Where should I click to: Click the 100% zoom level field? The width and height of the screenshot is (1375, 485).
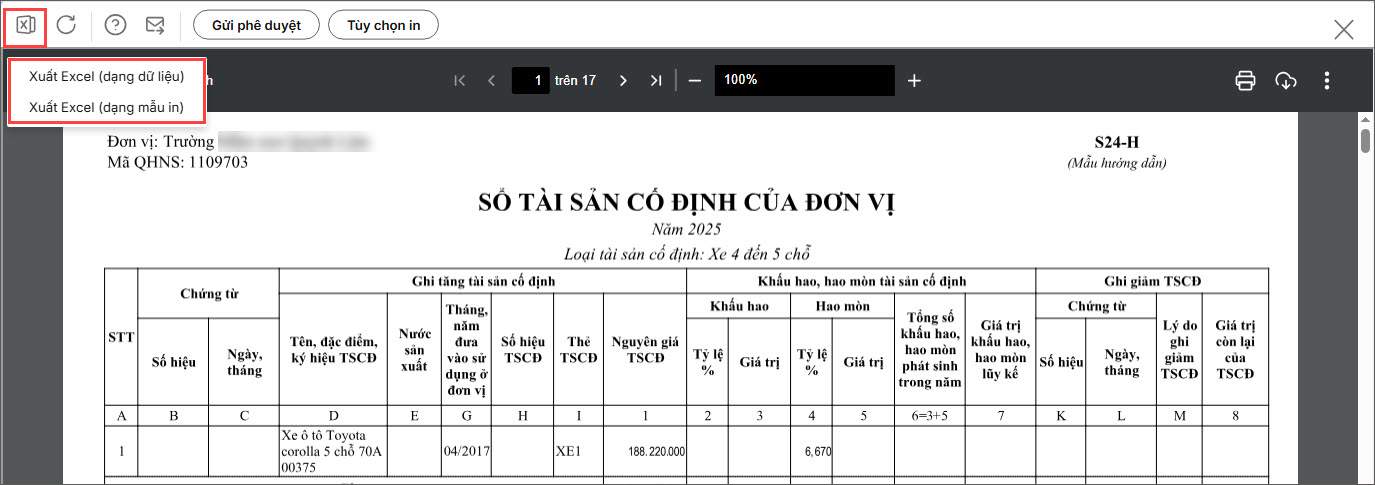point(804,81)
